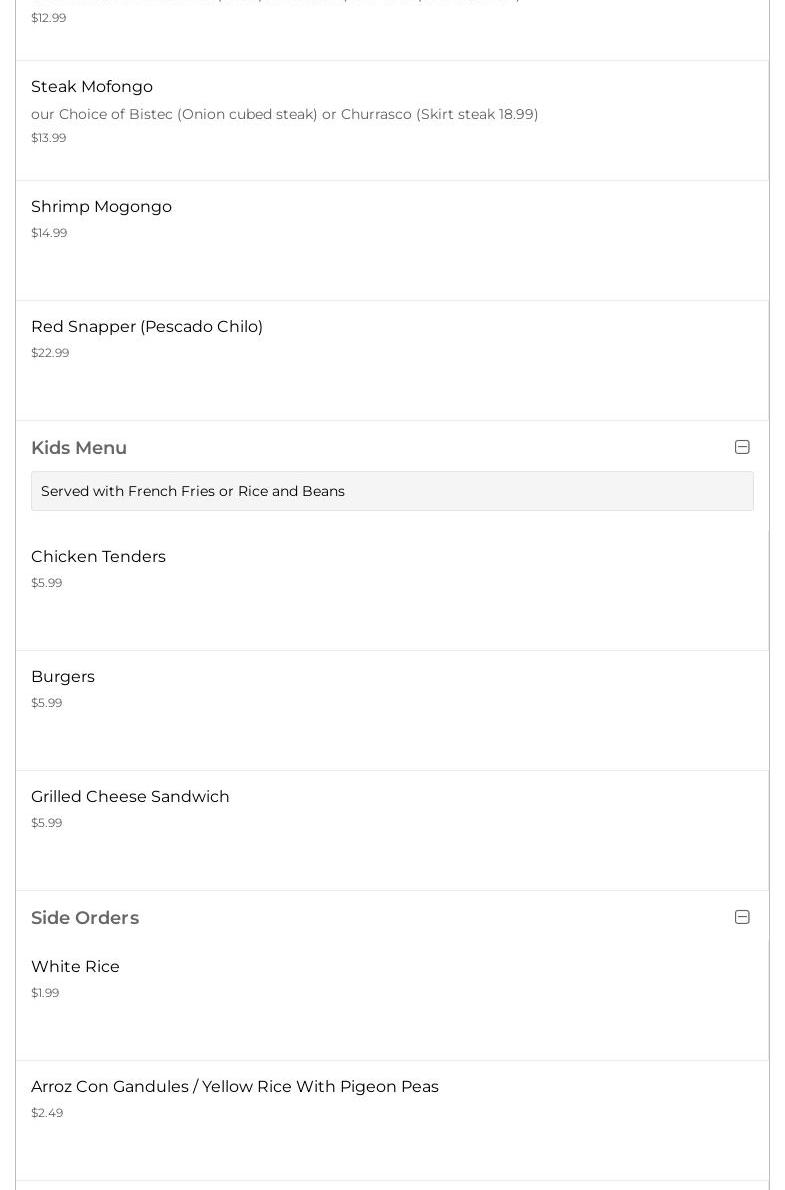Select Chicken Tenders from Kids Menu

[x=98, y=557]
